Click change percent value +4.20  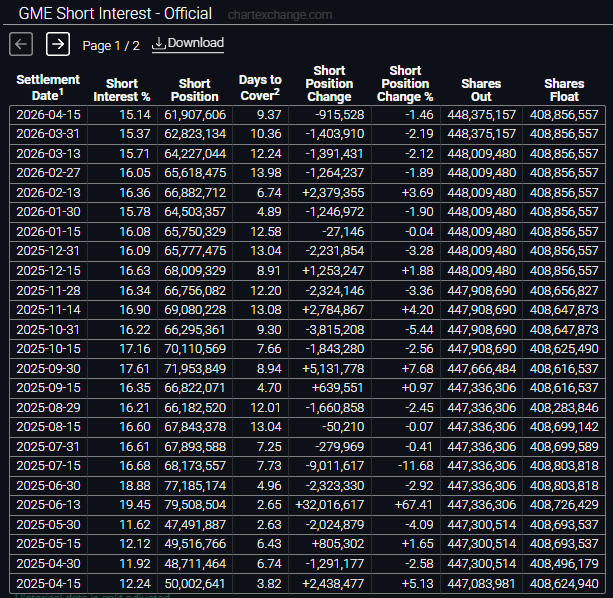pyautogui.click(x=418, y=310)
